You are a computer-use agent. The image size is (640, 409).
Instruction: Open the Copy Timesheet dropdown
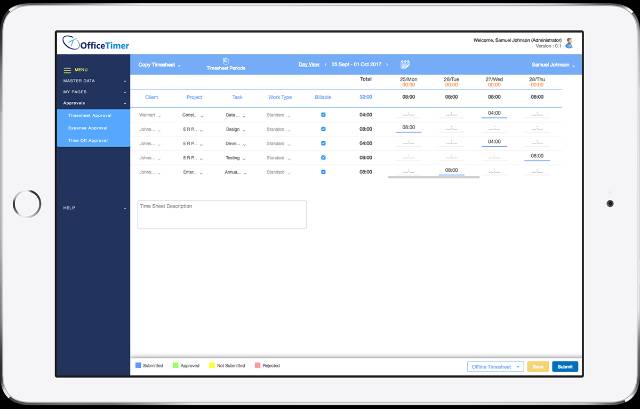pyautogui.click(x=159, y=64)
